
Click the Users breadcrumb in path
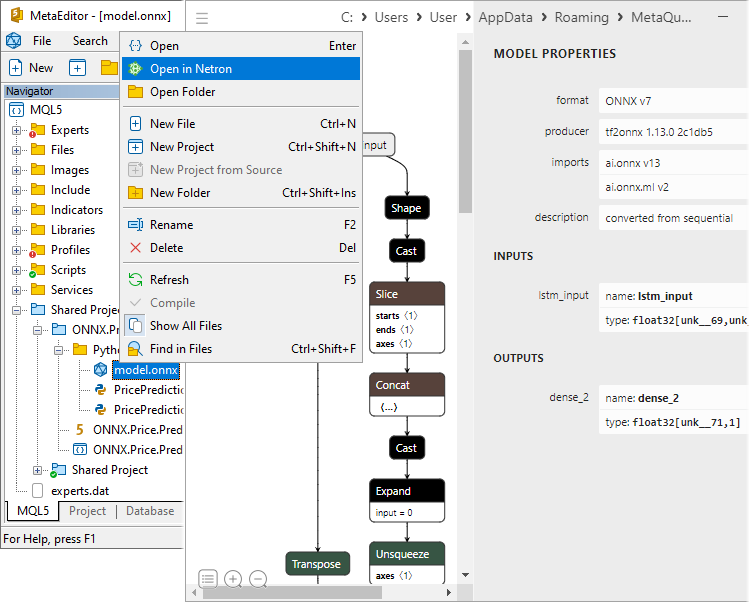pyautogui.click(x=391, y=18)
